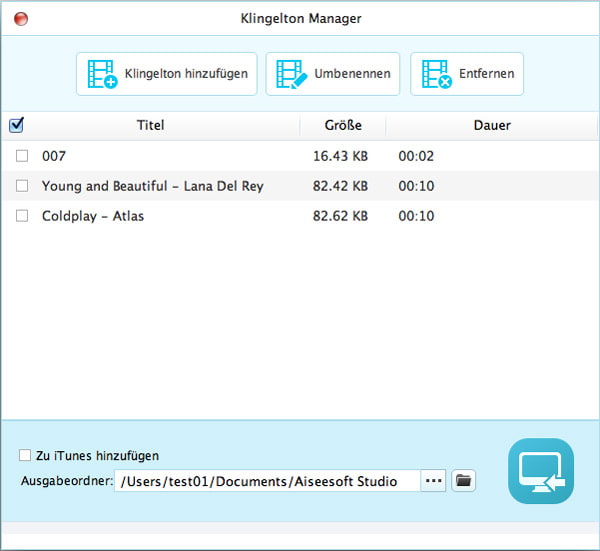Toggle the select-all checkbox in header
600x551 pixels.
(x=16, y=126)
